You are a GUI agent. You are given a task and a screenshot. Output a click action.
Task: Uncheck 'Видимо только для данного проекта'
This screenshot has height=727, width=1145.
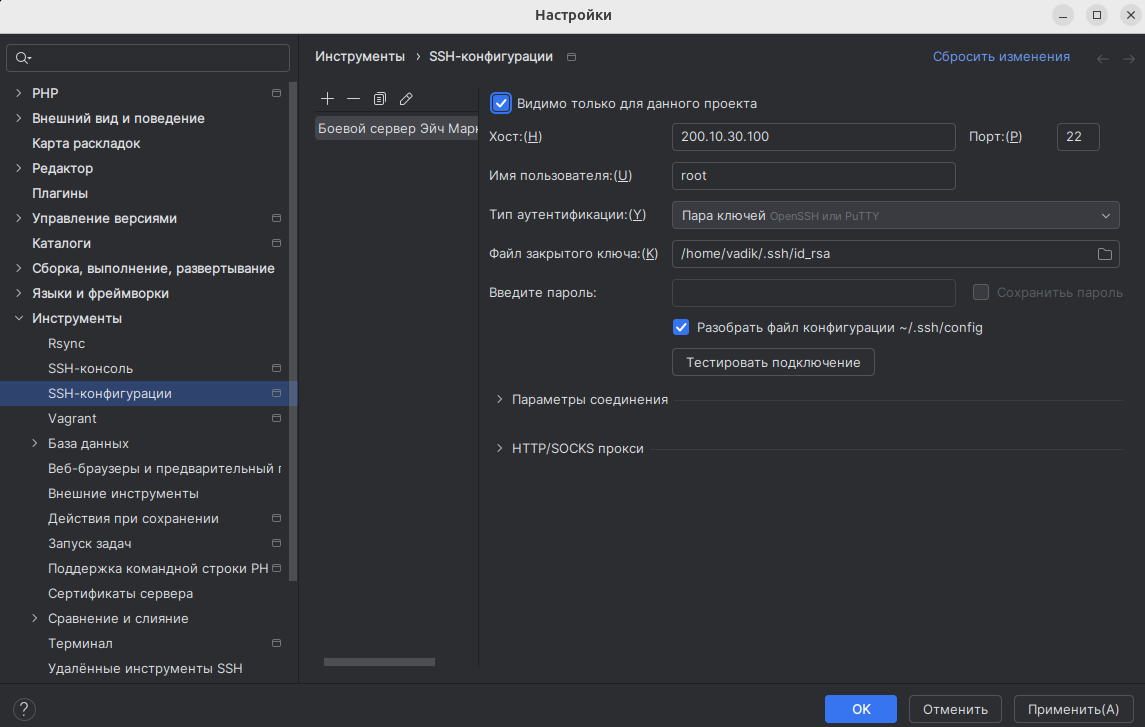tap(502, 103)
